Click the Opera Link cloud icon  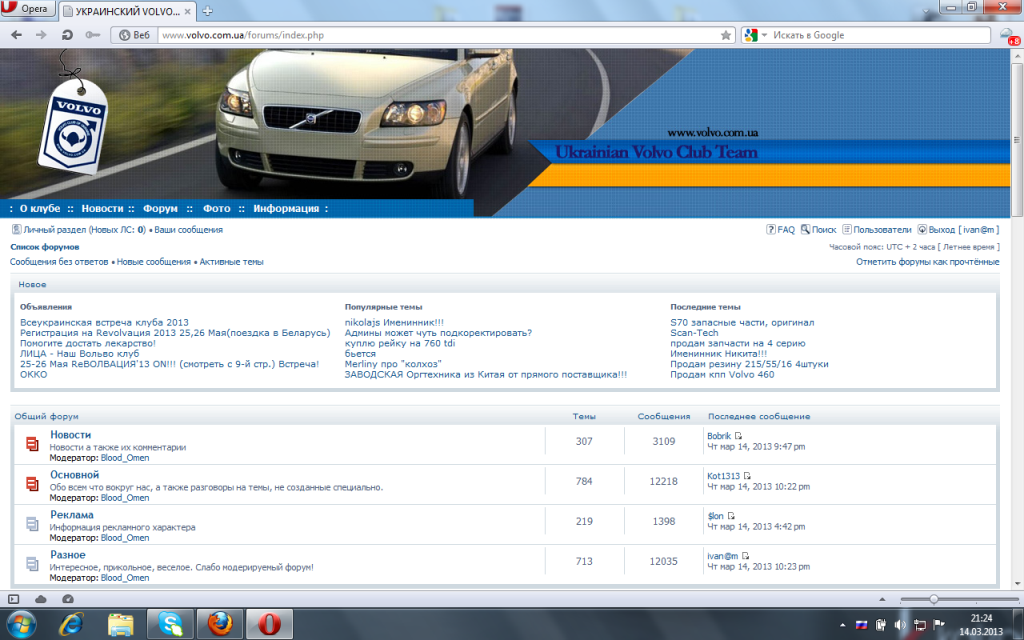click(x=41, y=598)
